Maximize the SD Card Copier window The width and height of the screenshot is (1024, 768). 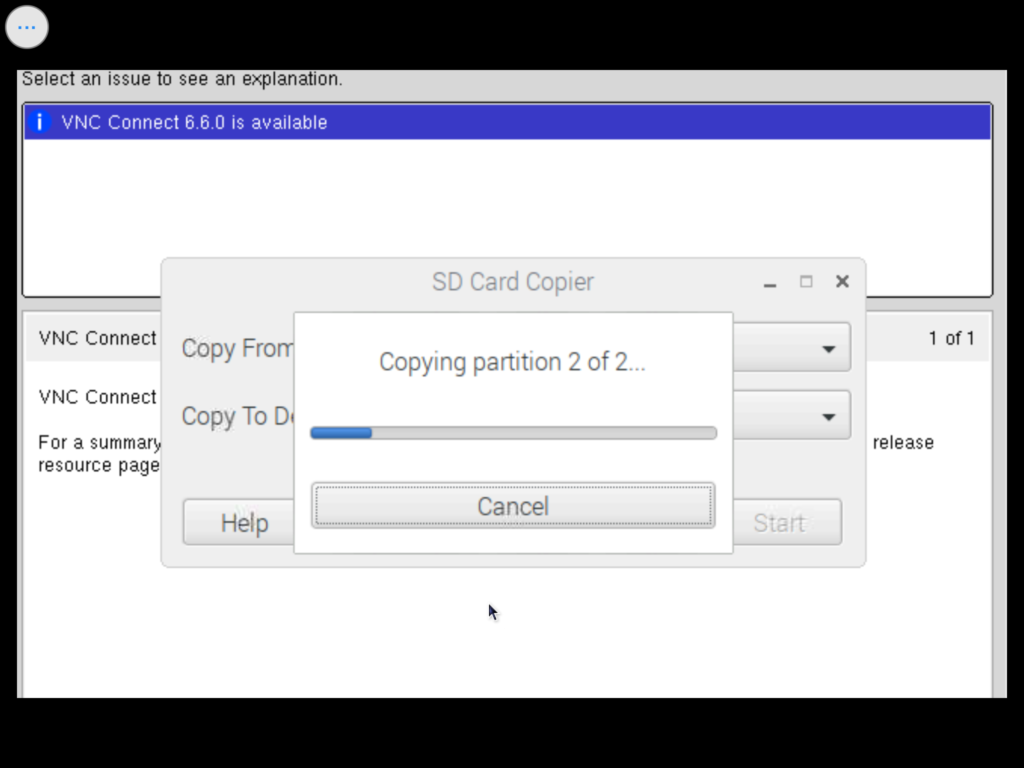806,282
